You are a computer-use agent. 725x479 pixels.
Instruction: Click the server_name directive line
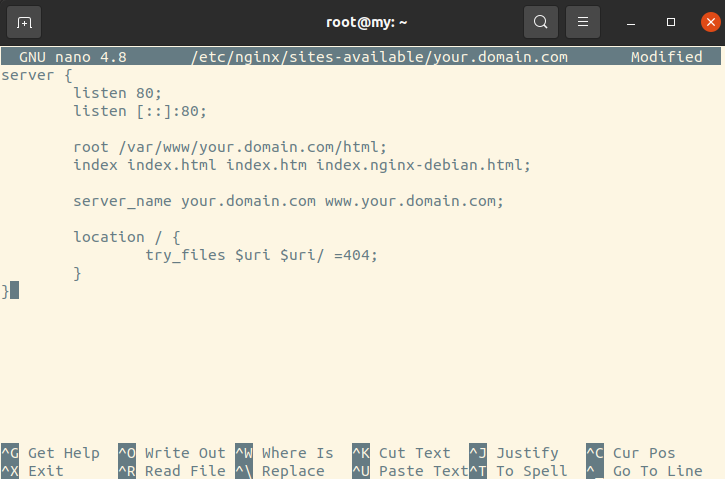289,201
